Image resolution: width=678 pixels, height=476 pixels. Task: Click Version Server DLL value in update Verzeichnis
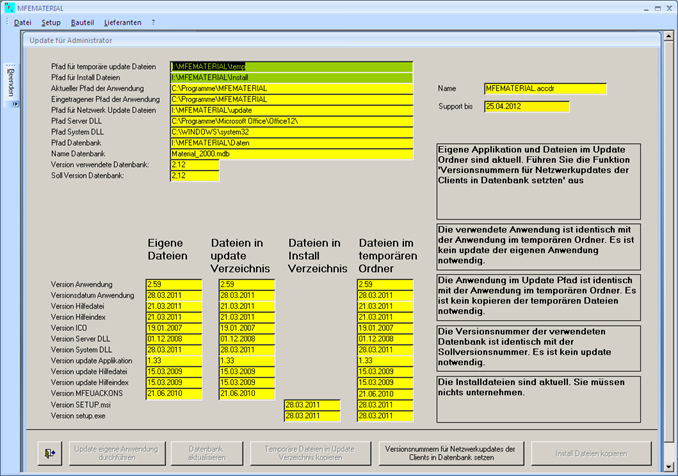[x=247, y=339]
